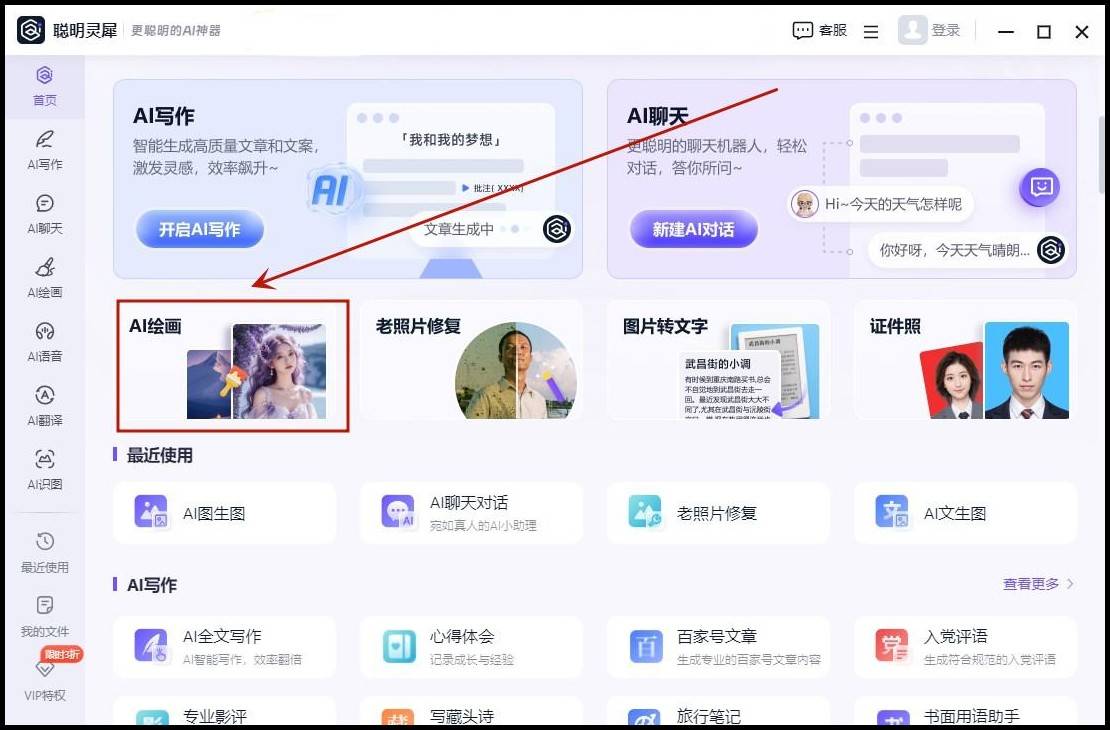Click the 文章生成中 status bubble
The image size is (1110, 730).
[x=491, y=229]
